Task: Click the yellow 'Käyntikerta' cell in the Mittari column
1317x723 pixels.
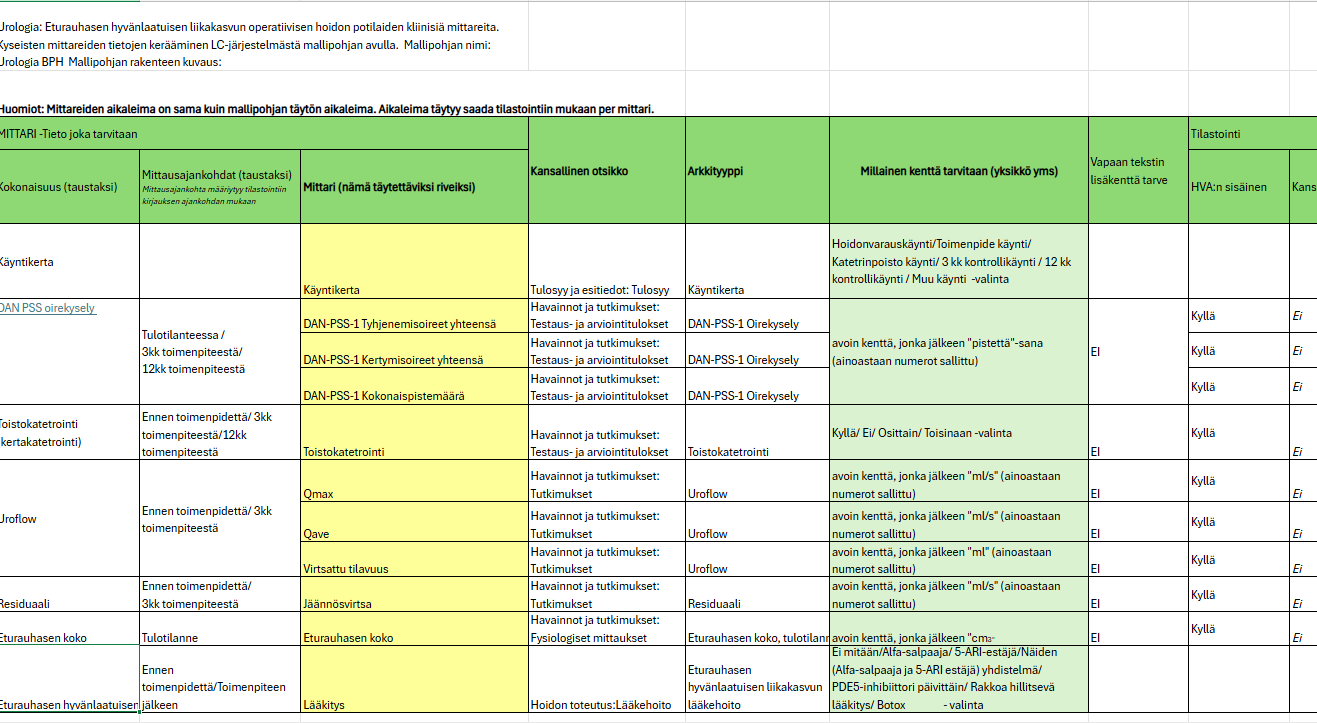Action: coord(414,261)
